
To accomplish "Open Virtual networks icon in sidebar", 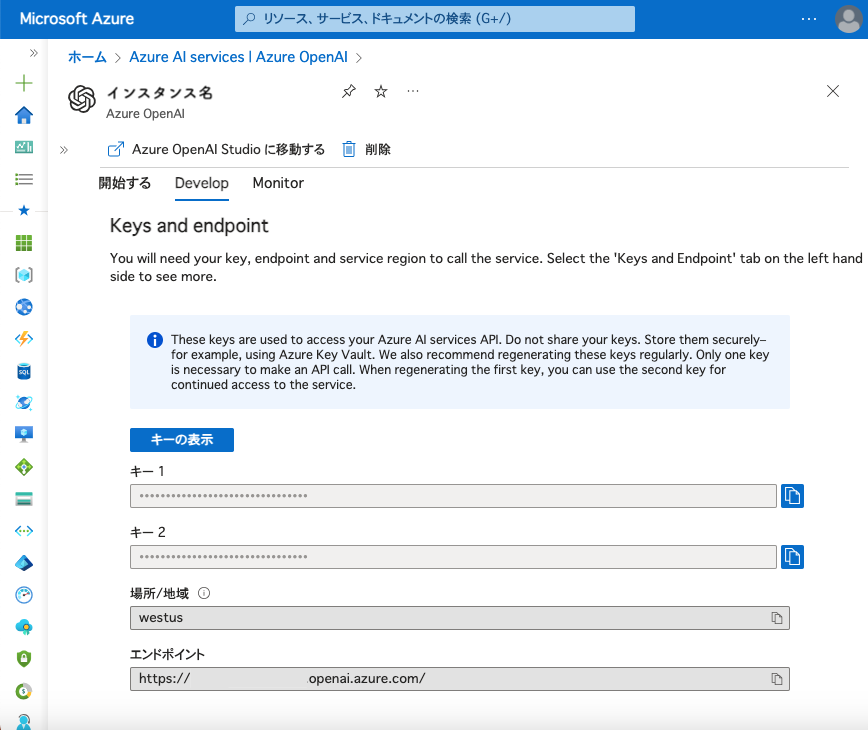I will (24, 531).
